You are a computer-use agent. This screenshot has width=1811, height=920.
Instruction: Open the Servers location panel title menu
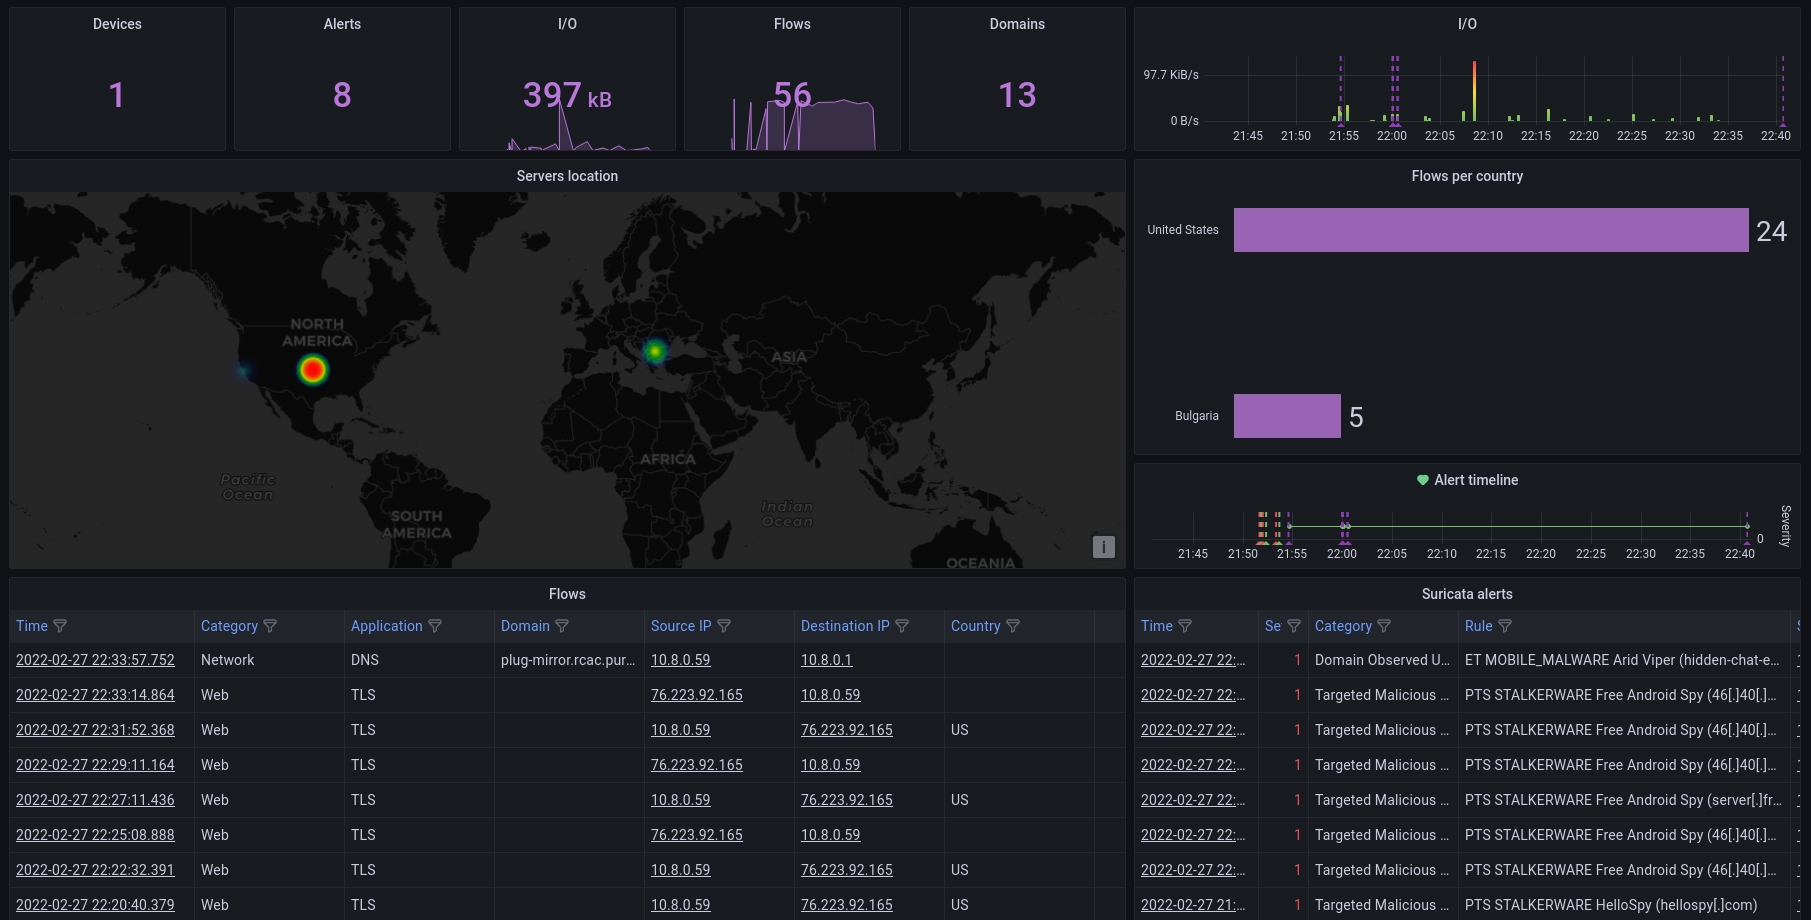pos(567,176)
